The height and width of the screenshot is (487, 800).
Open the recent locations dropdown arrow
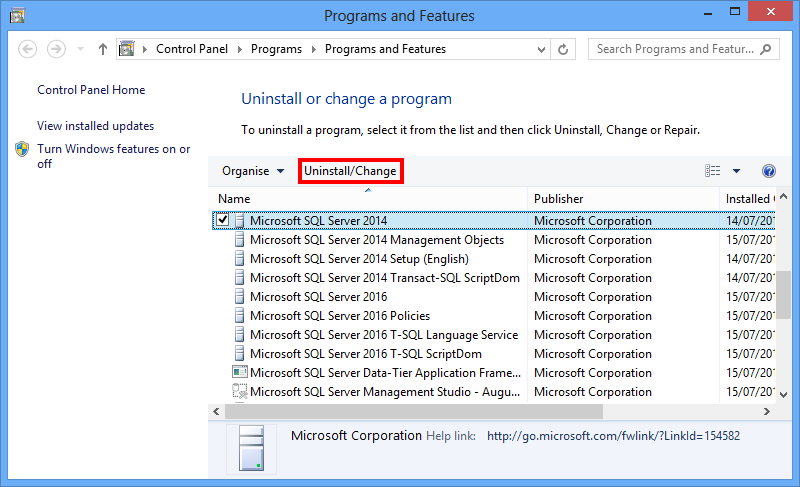[x=80, y=49]
